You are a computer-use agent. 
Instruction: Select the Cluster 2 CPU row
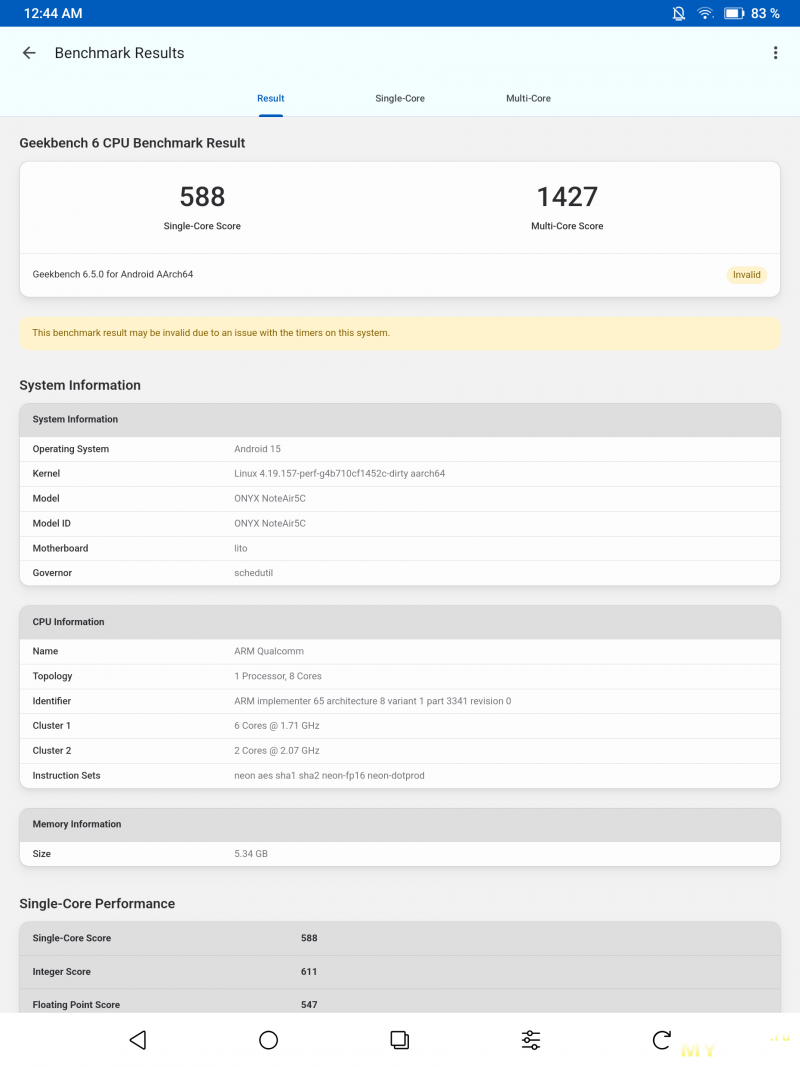400,750
